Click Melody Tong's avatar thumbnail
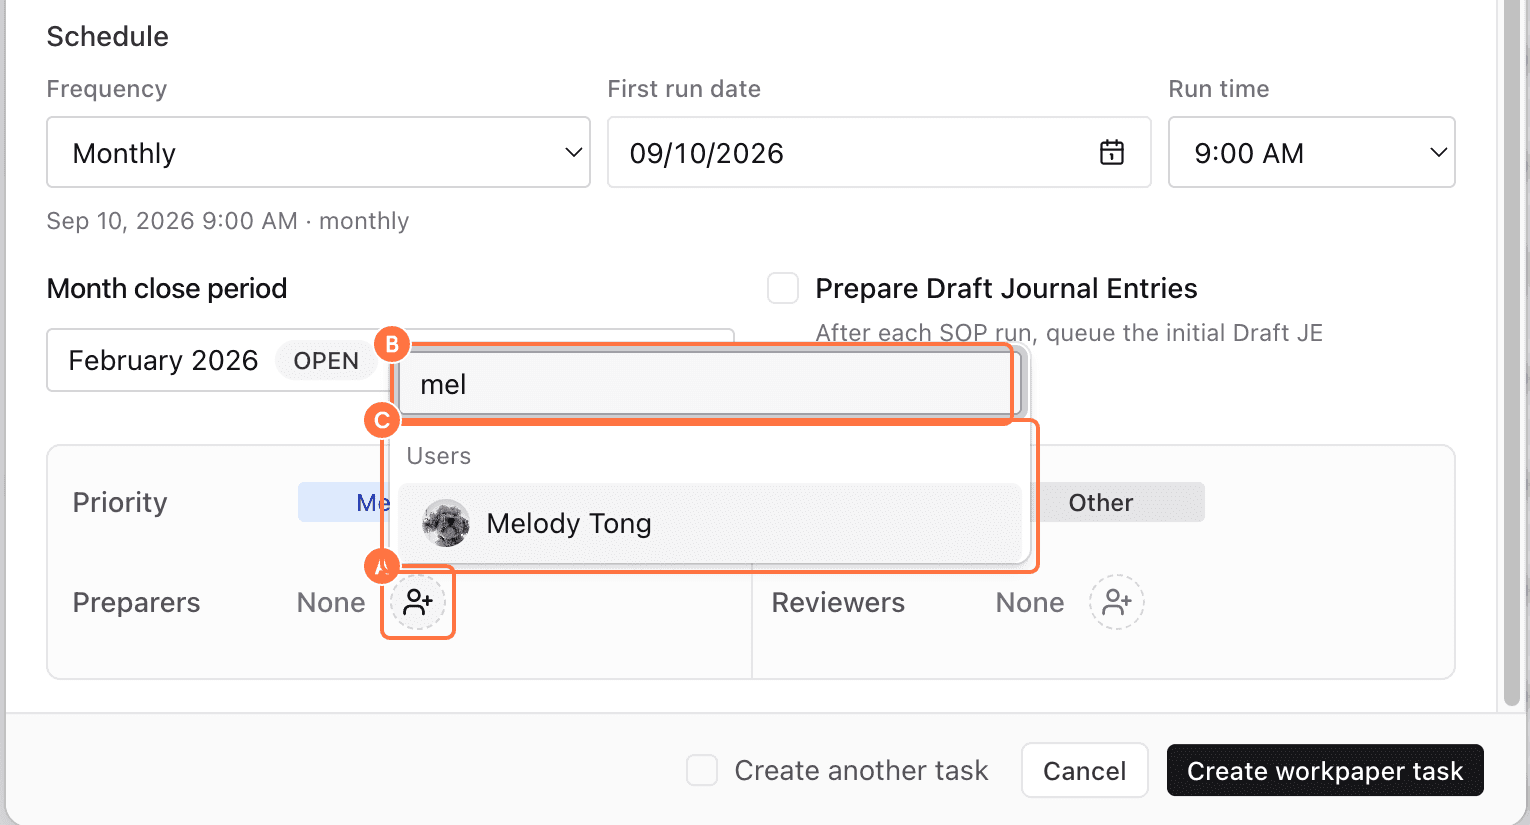1530x825 pixels. pyautogui.click(x=446, y=524)
